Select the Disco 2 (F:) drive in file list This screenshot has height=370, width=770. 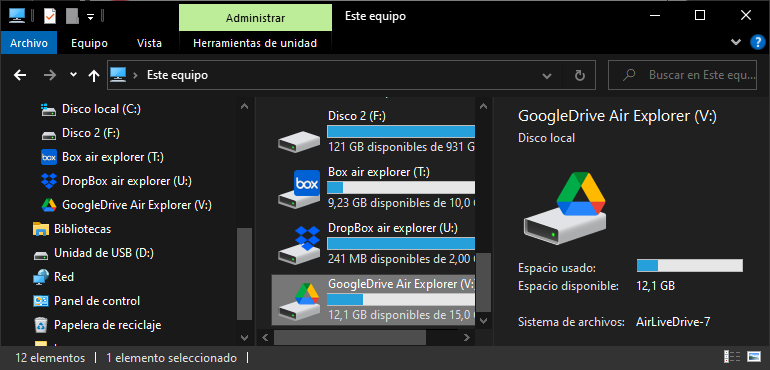coord(374,131)
